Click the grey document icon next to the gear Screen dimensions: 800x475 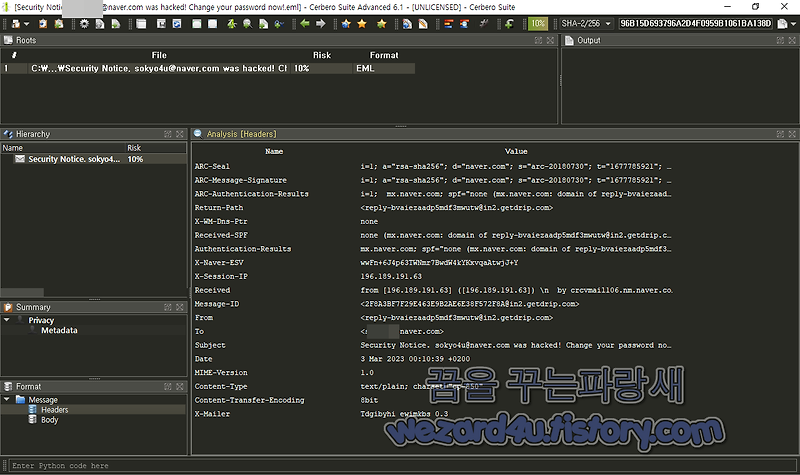point(100,23)
